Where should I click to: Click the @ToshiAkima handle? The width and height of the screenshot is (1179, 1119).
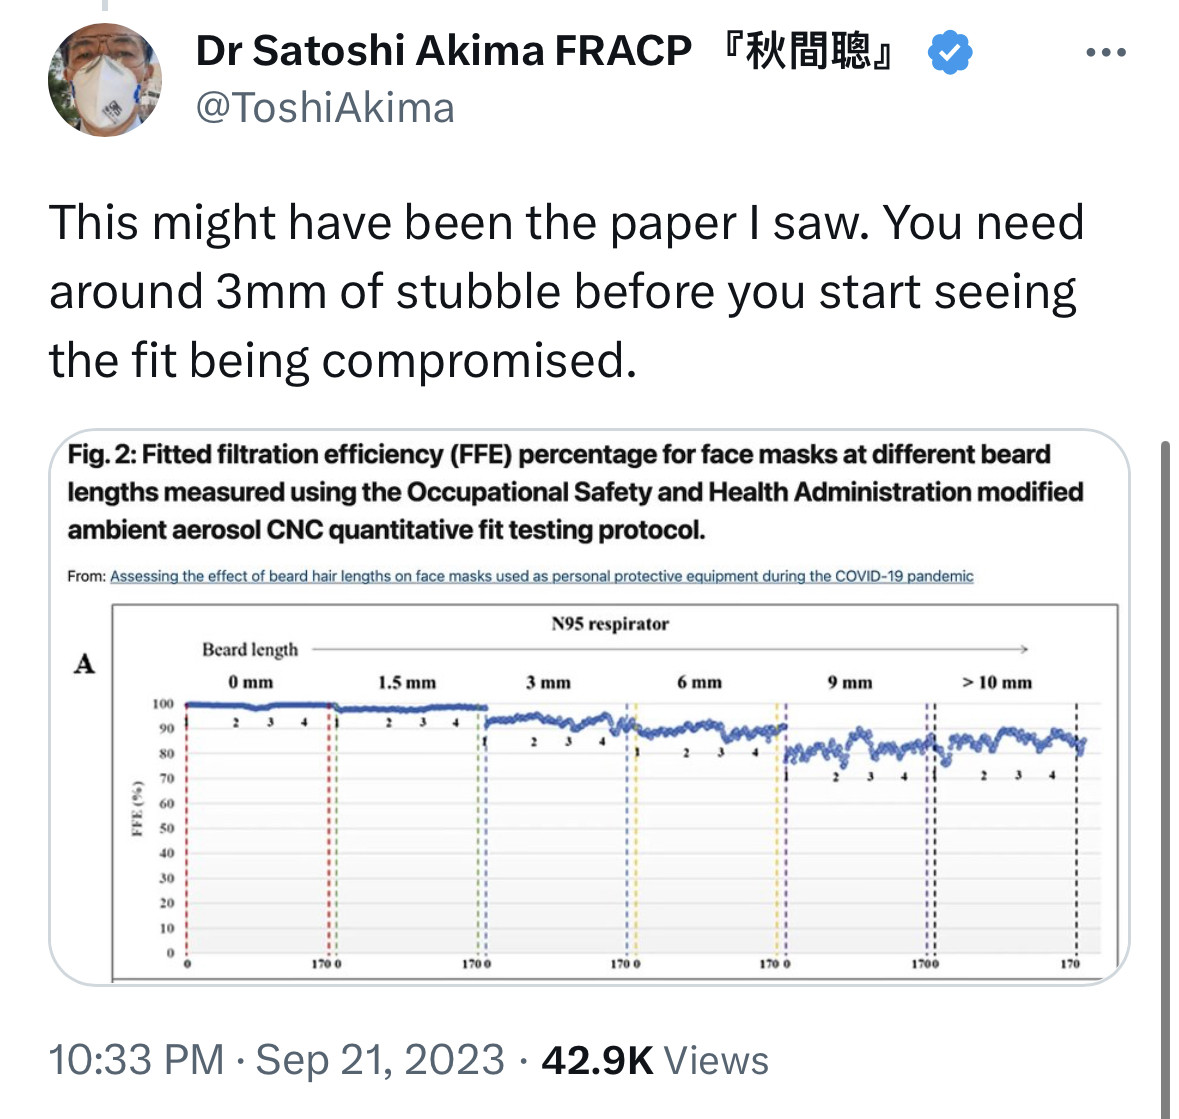(x=325, y=108)
